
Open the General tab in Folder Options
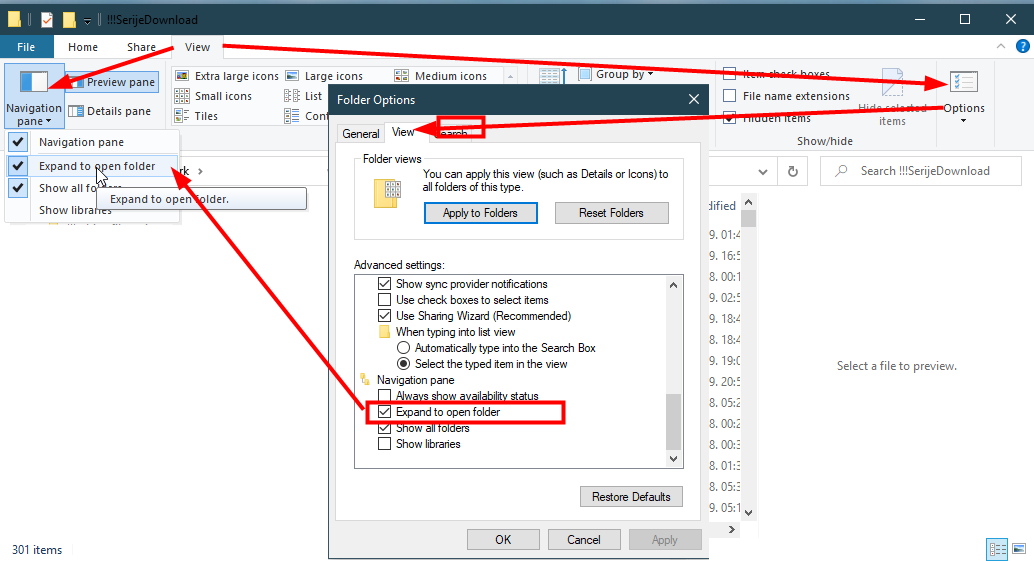pos(360,133)
